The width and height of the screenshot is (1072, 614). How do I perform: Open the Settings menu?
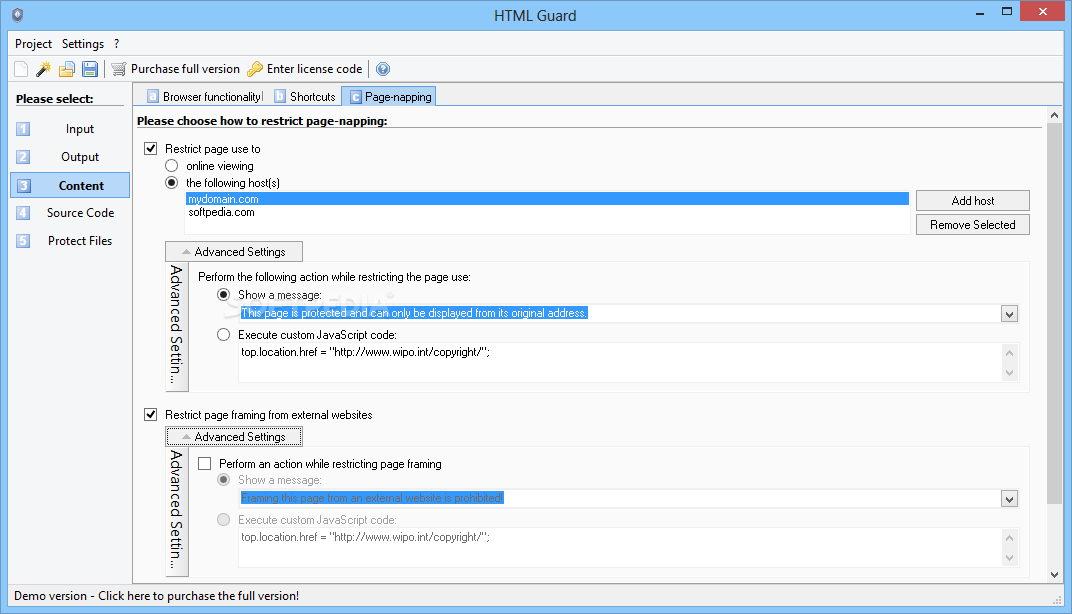tap(83, 44)
